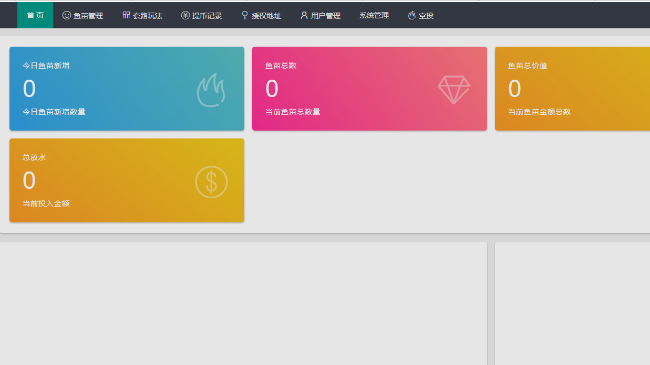Click the 0 value on 鱼苗总价值 card
Screen dimensions: 650x365
coord(514,88)
